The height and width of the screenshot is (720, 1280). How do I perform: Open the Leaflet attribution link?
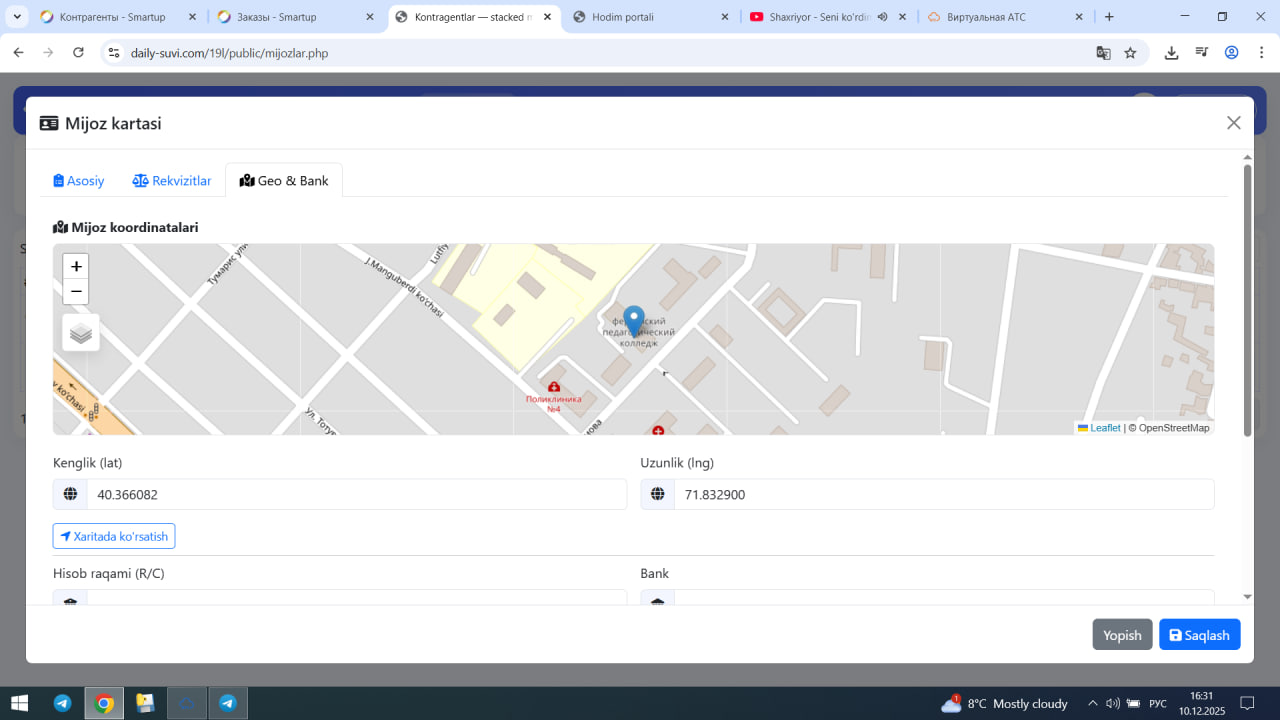[x=1105, y=428]
